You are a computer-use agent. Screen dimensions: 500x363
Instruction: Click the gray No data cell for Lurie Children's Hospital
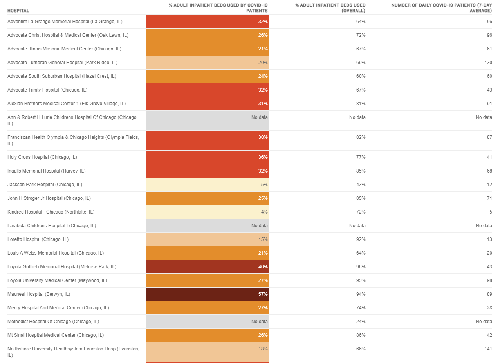tap(207, 120)
